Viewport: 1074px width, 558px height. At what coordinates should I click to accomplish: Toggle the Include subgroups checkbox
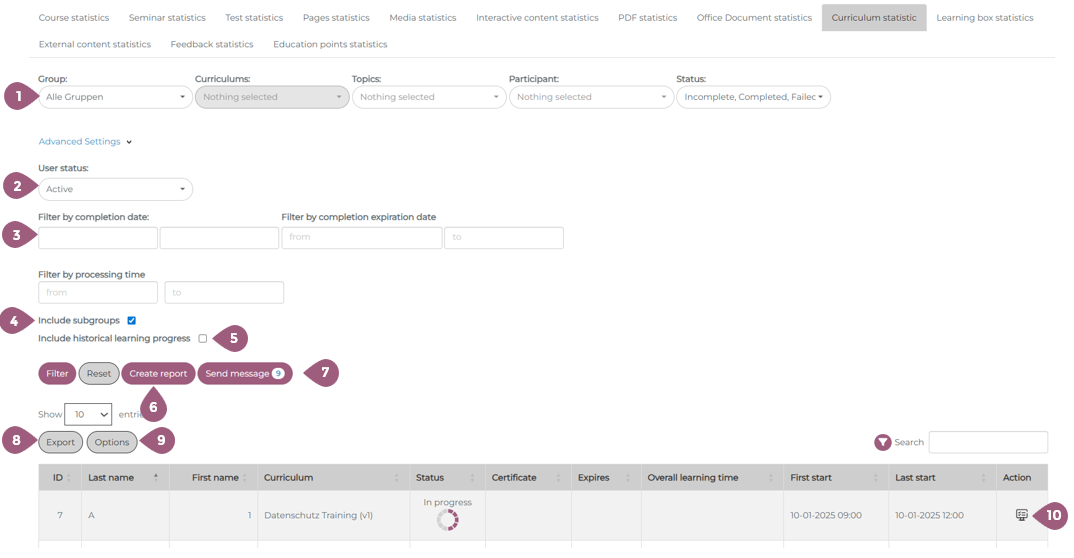(131, 321)
